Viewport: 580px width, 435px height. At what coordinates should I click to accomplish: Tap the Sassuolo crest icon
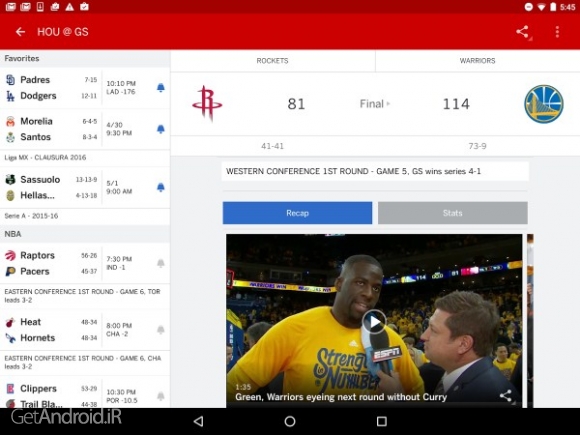[10, 180]
